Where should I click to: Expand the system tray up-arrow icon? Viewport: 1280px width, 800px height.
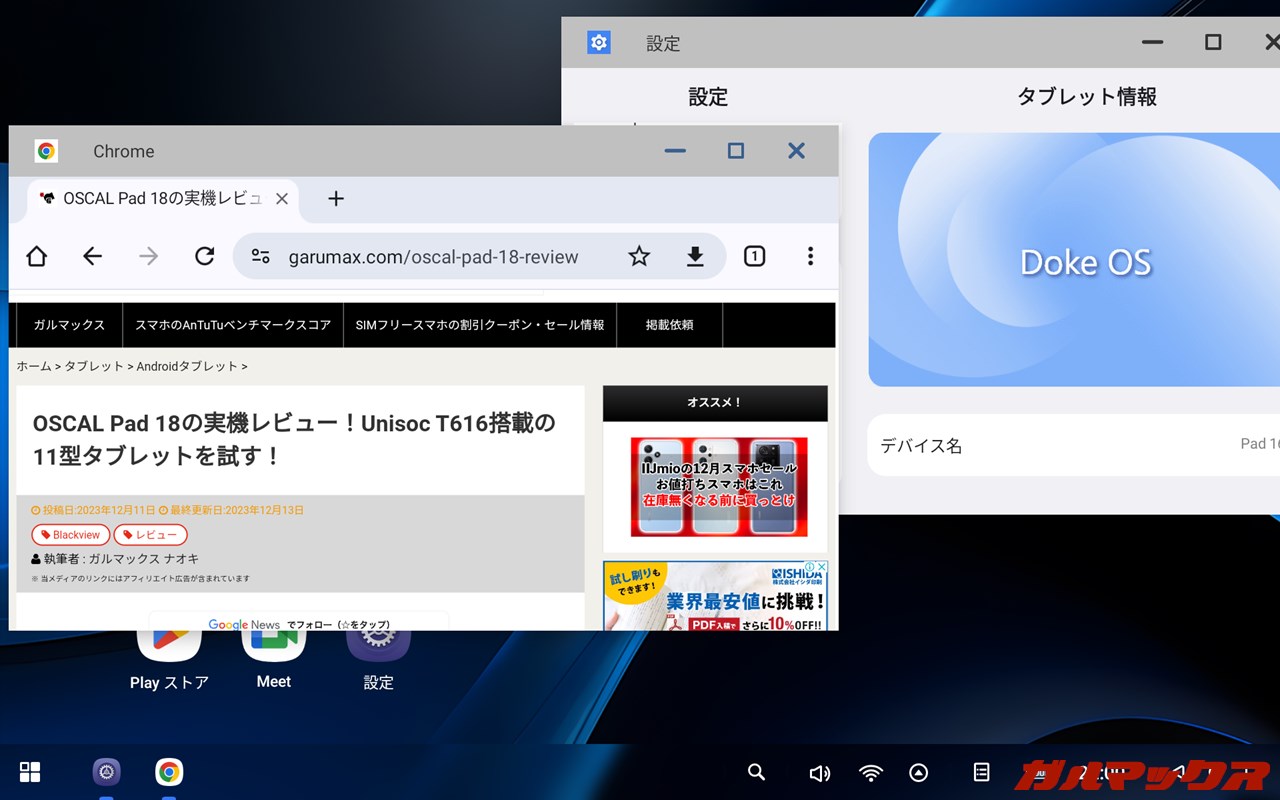[918, 773]
